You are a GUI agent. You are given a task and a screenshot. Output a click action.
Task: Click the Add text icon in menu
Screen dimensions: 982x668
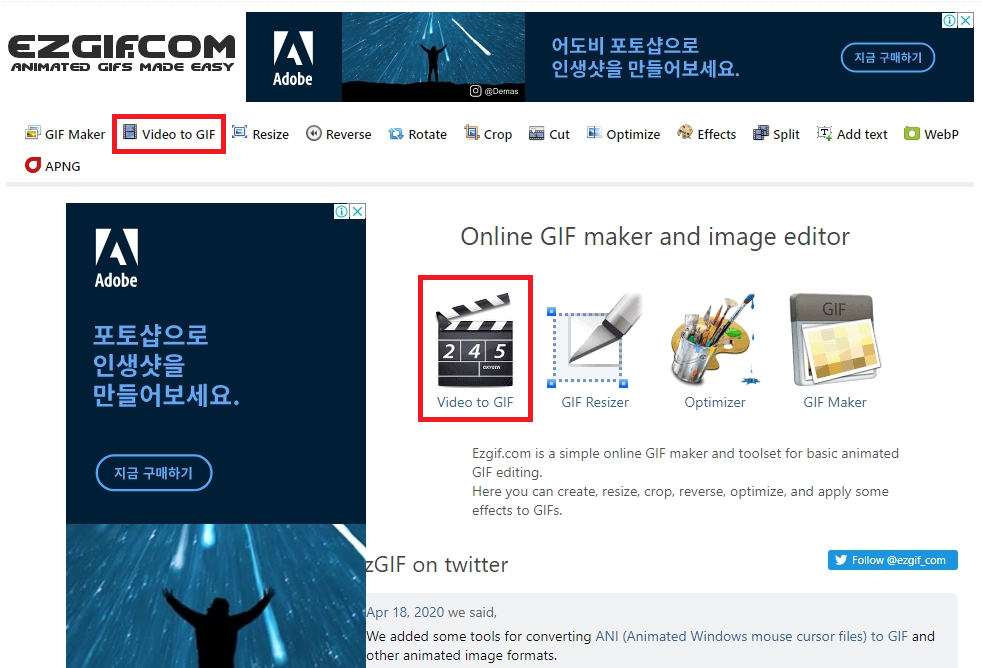[824, 133]
